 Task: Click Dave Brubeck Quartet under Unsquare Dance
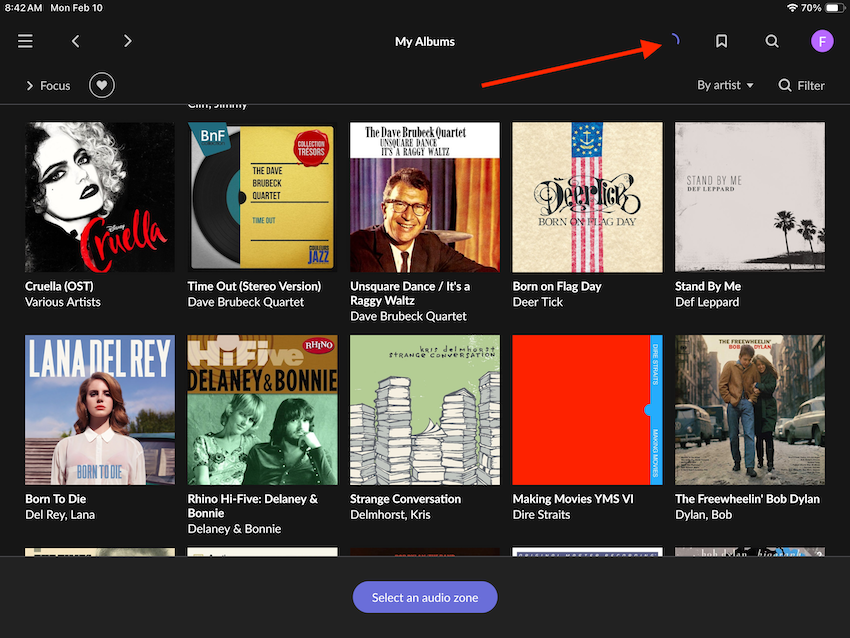tap(408, 316)
